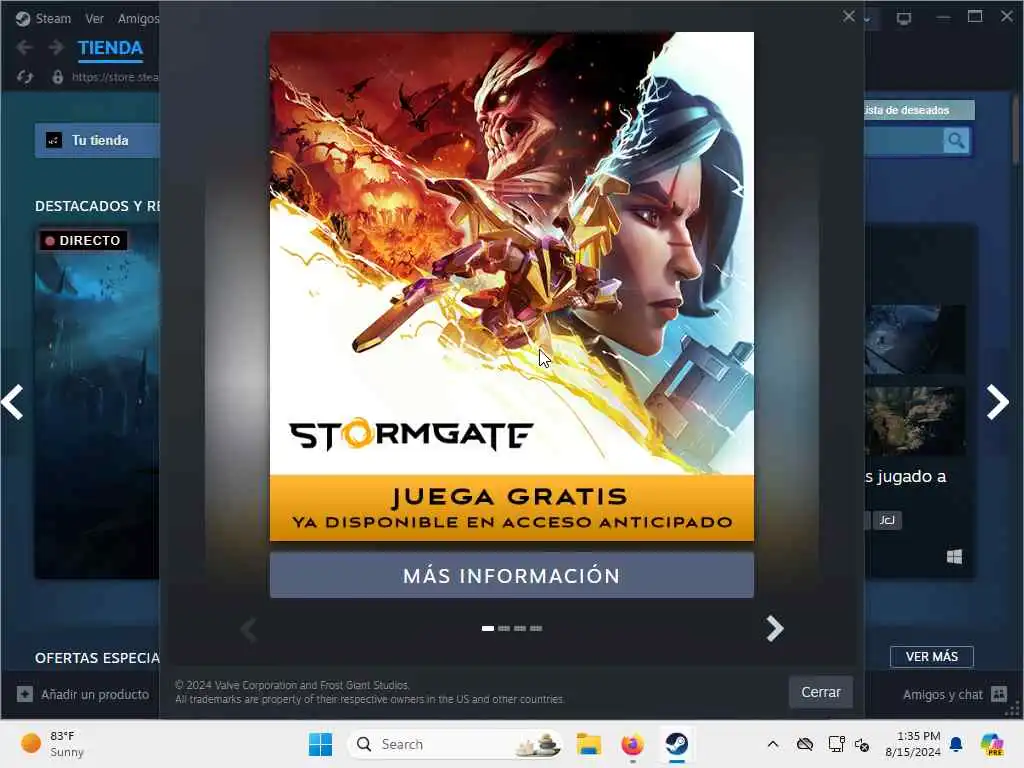The height and width of the screenshot is (768, 1024).
Task: Click the muted volume tray icon
Action: pyautogui.click(x=862, y=744)
